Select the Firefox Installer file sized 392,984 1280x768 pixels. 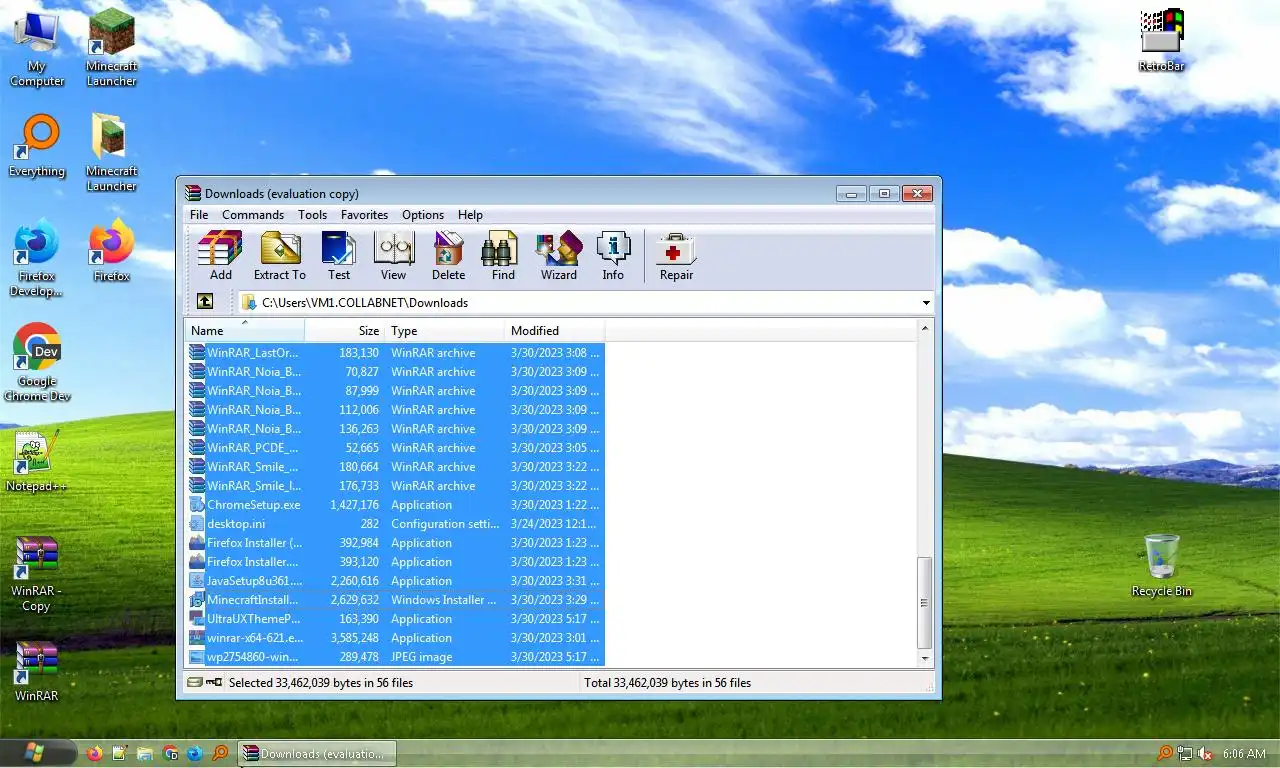(396, 543)
